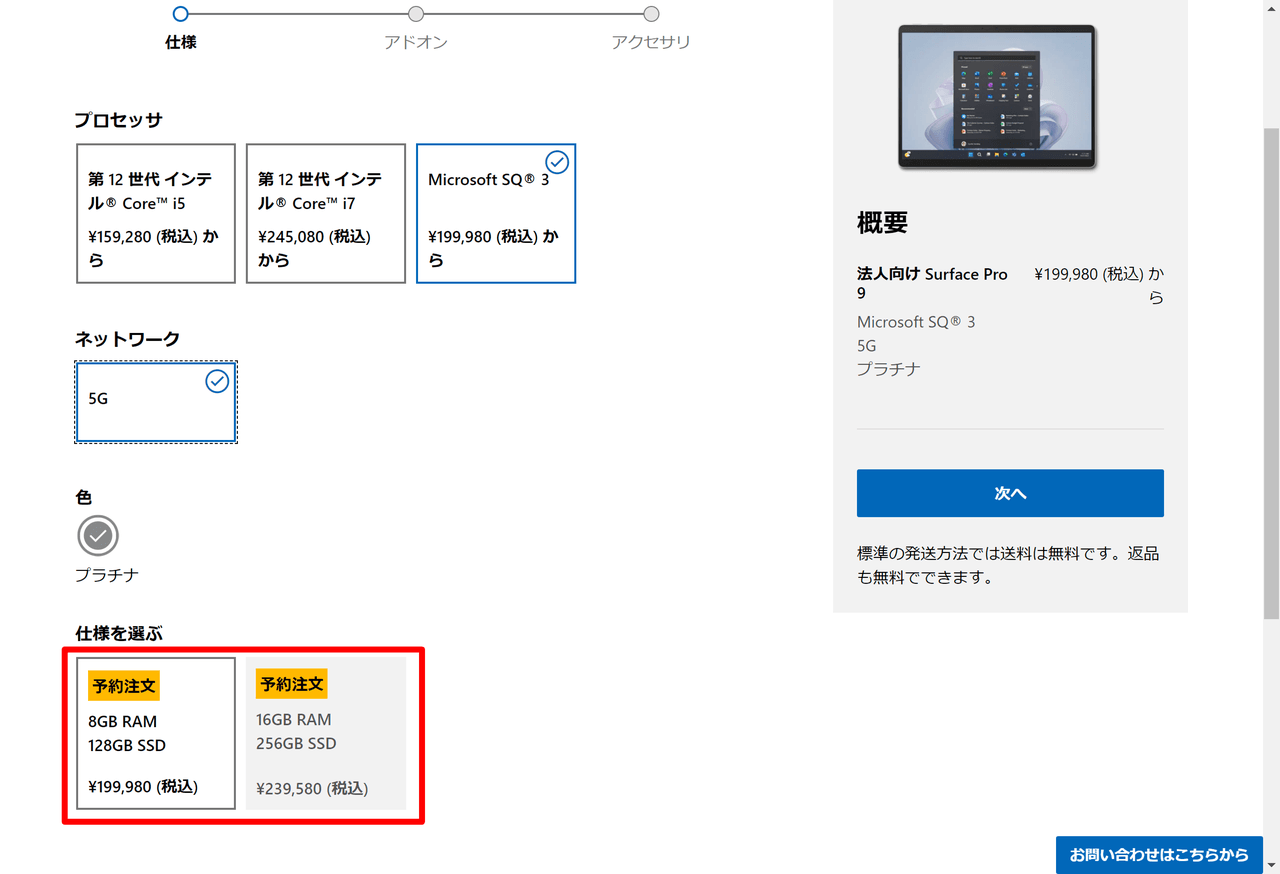Click the checkmark icon on the 5G tile
Screen dimensions: 1280x874
tap(217, 381)
